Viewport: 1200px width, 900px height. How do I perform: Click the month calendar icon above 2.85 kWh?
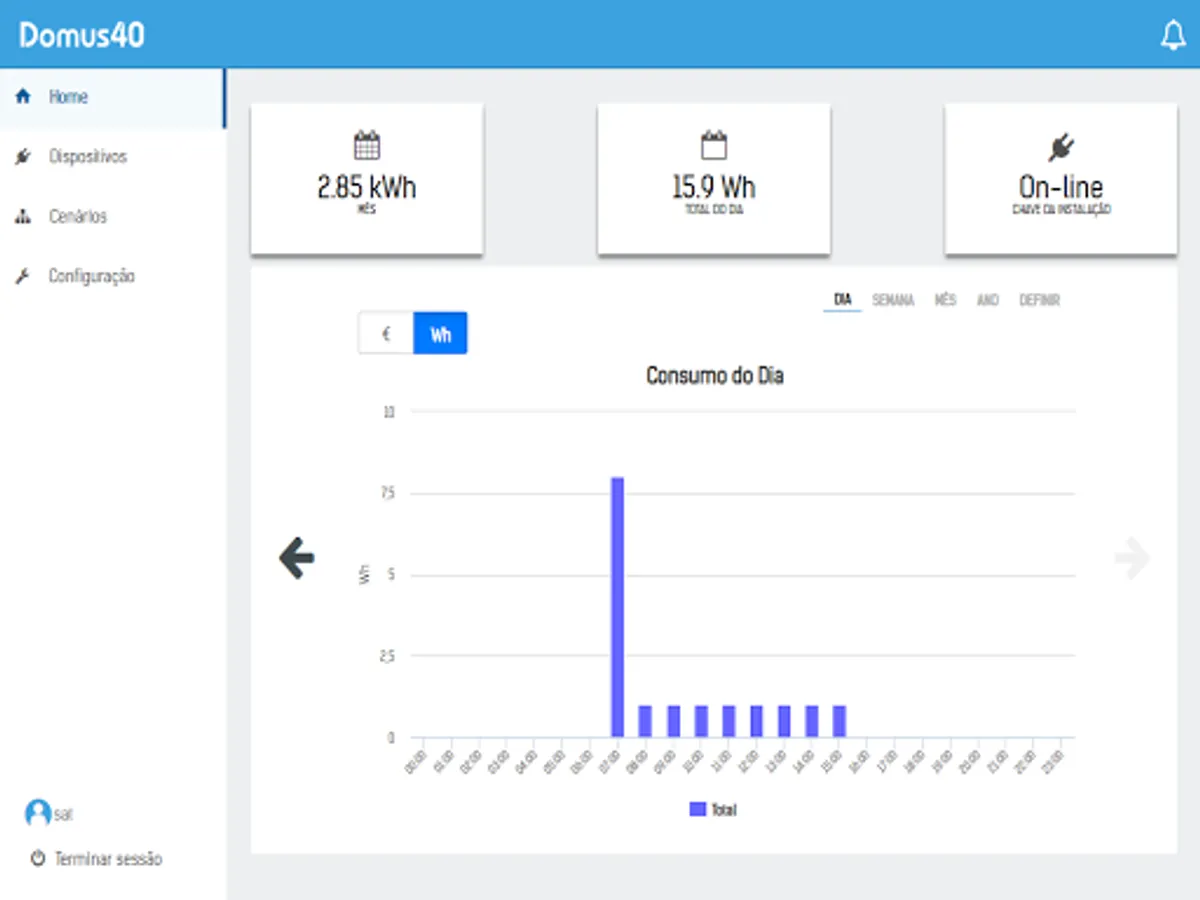[x=367, y=146]
